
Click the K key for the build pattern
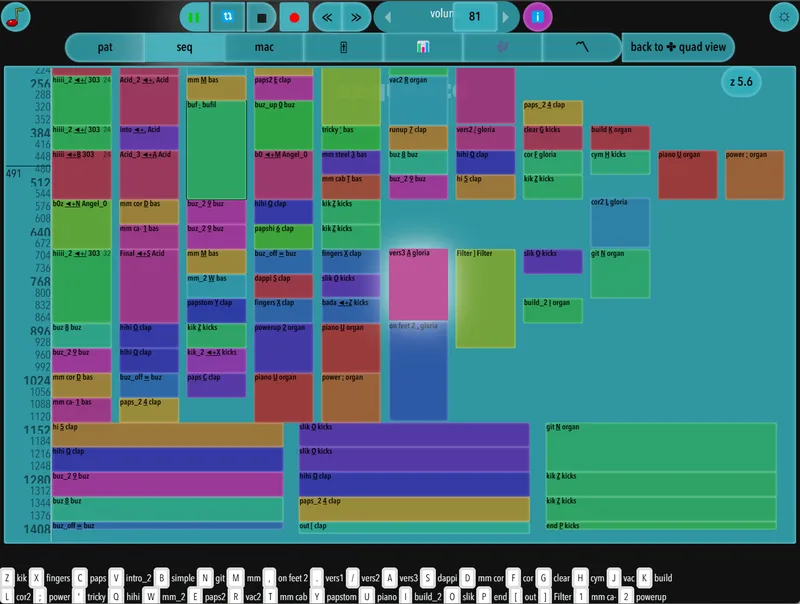pos(644,578)
